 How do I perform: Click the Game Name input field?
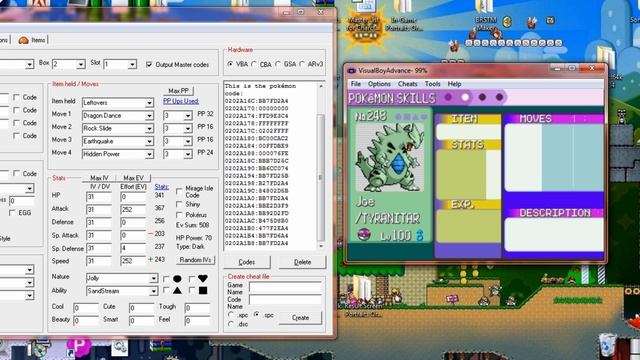click(x=285, y=287)
